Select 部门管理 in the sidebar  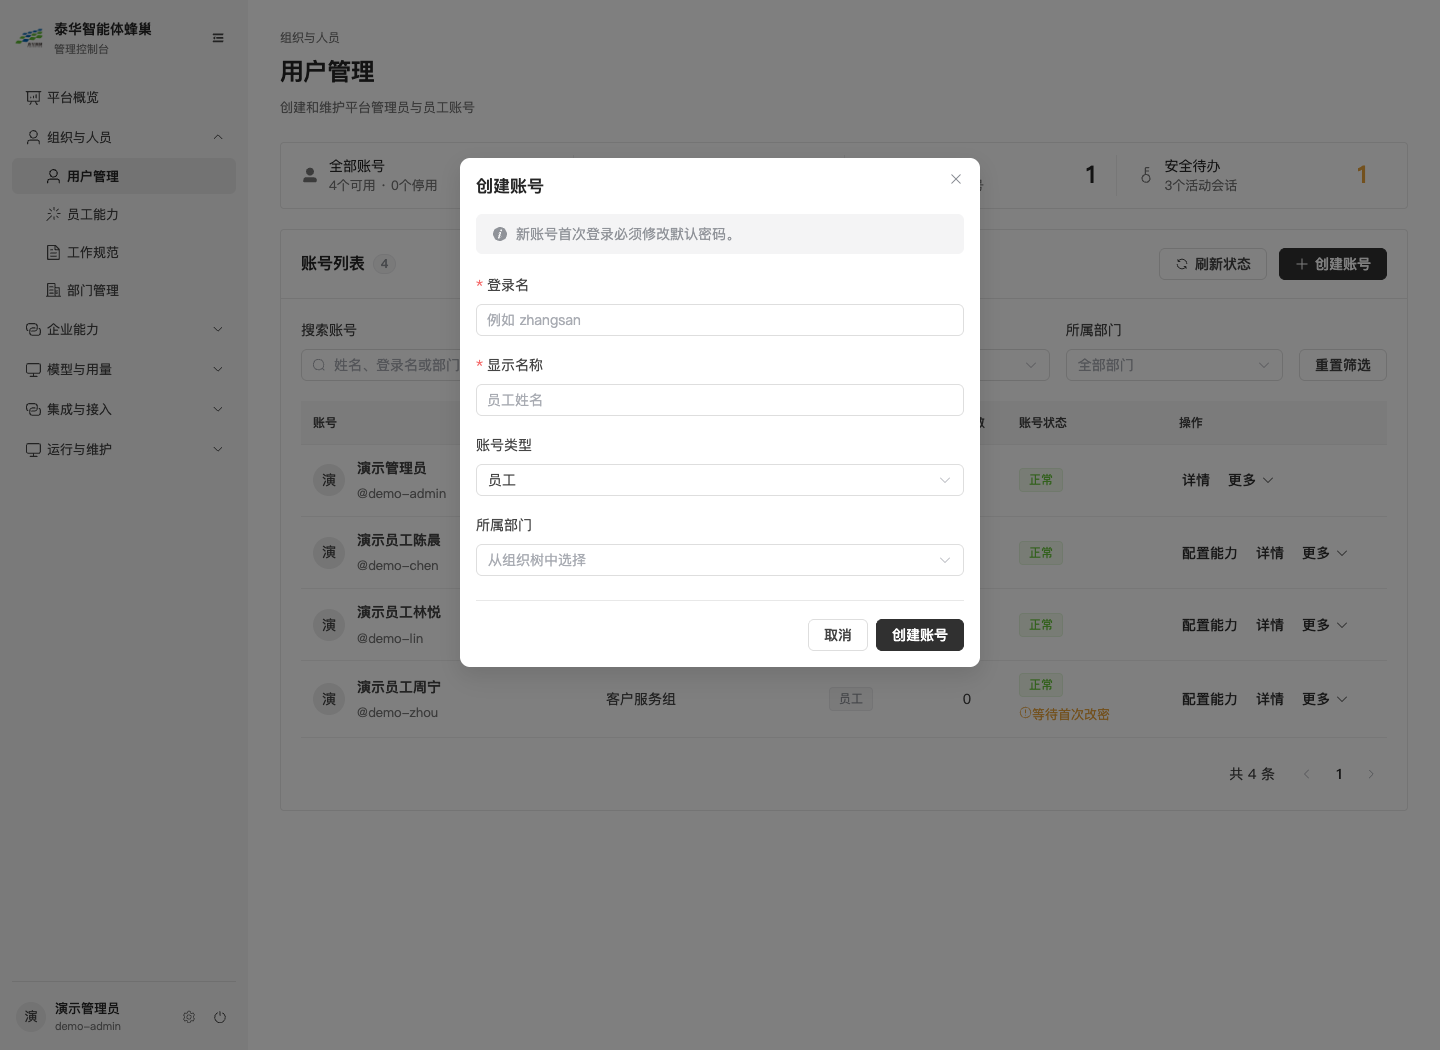point(124,290)
